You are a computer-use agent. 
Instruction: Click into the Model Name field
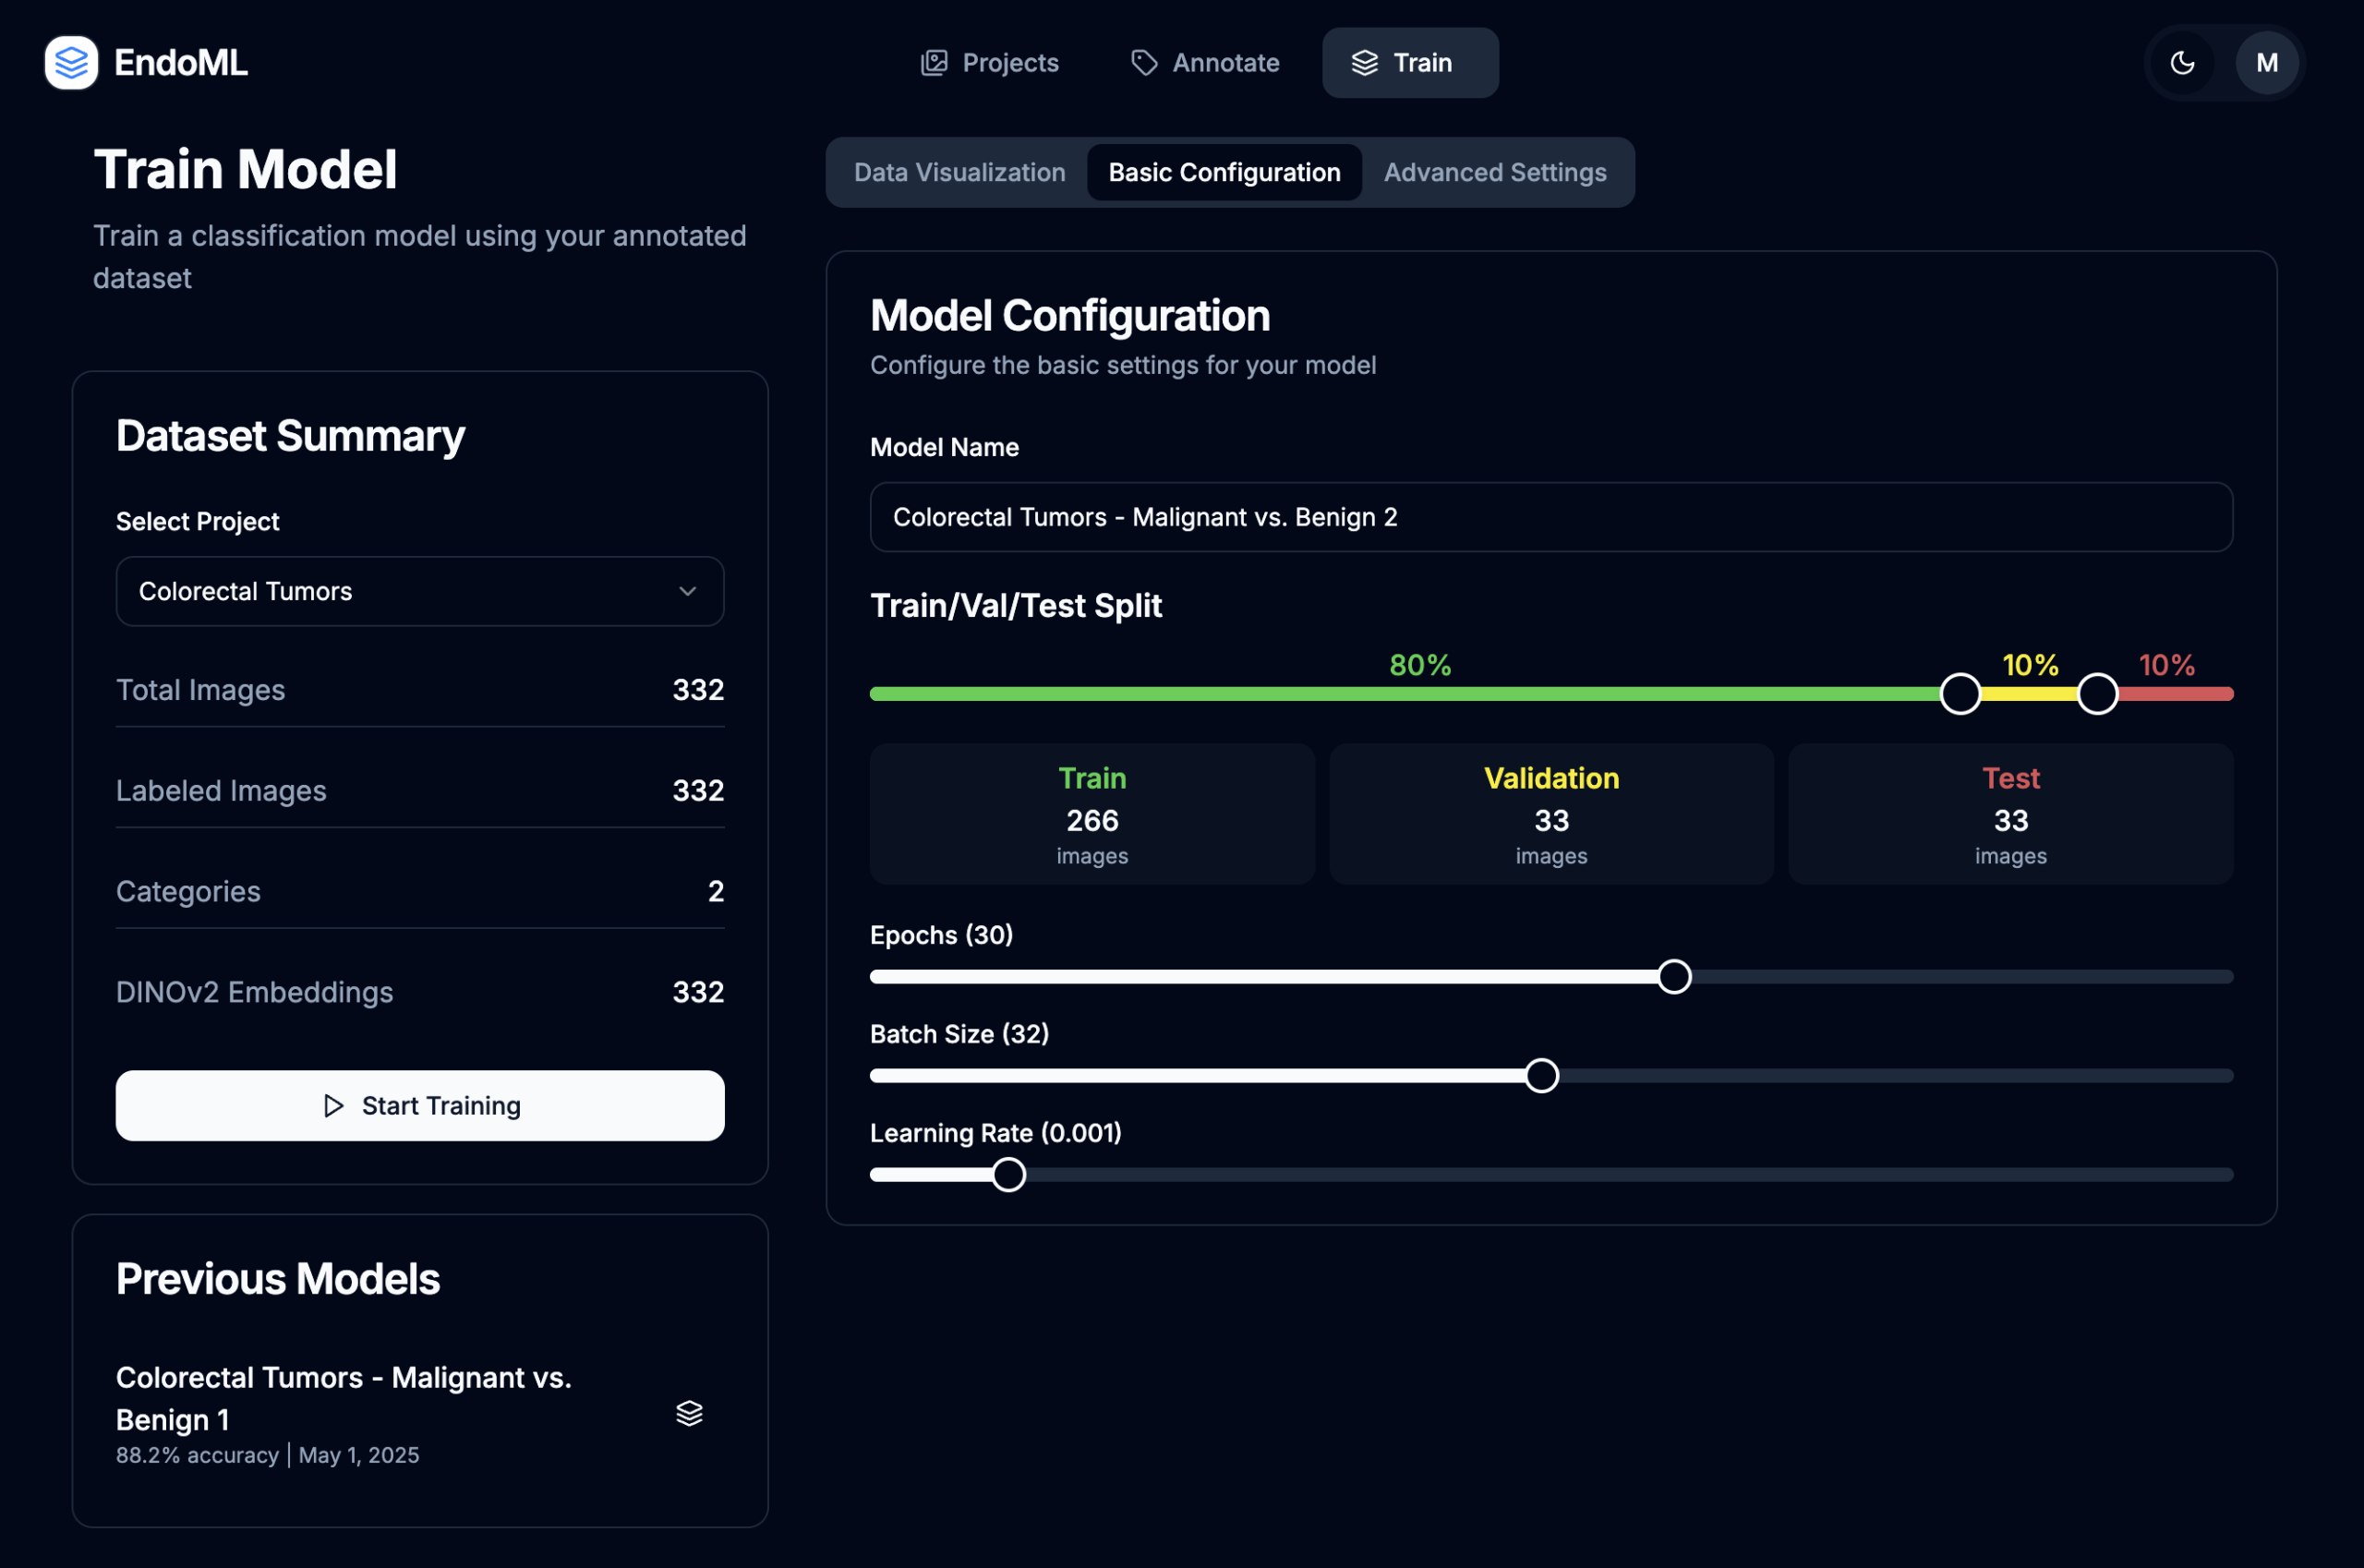click(1550, 517)
